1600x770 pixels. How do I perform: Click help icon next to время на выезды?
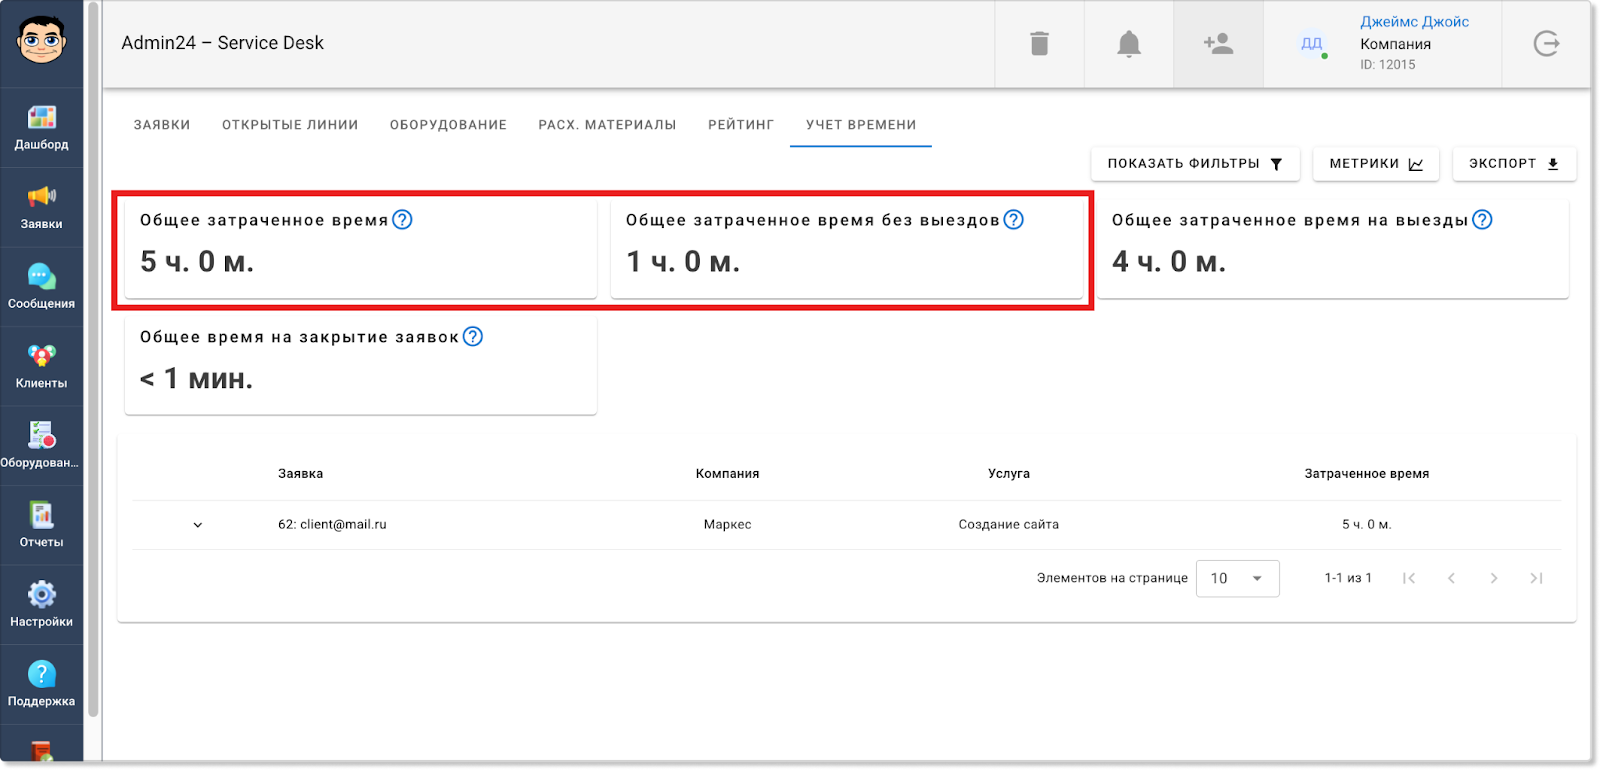pyautogui.click(x=1482, y=220)
